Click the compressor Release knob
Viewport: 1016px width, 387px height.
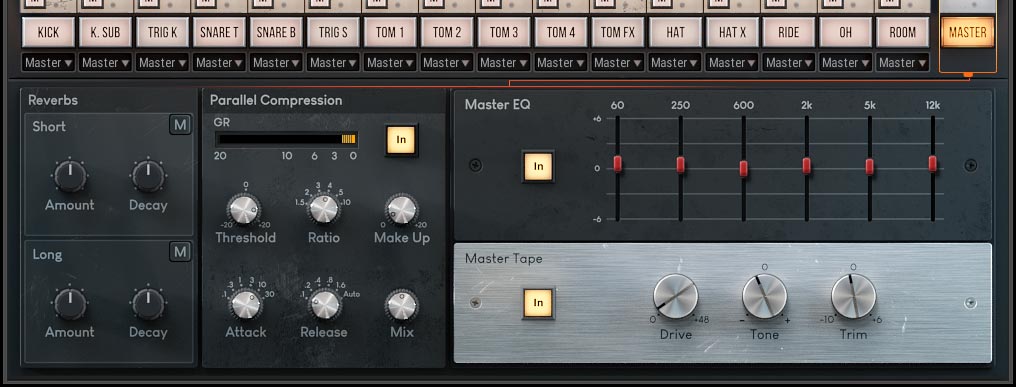click(x=325, y=304)
